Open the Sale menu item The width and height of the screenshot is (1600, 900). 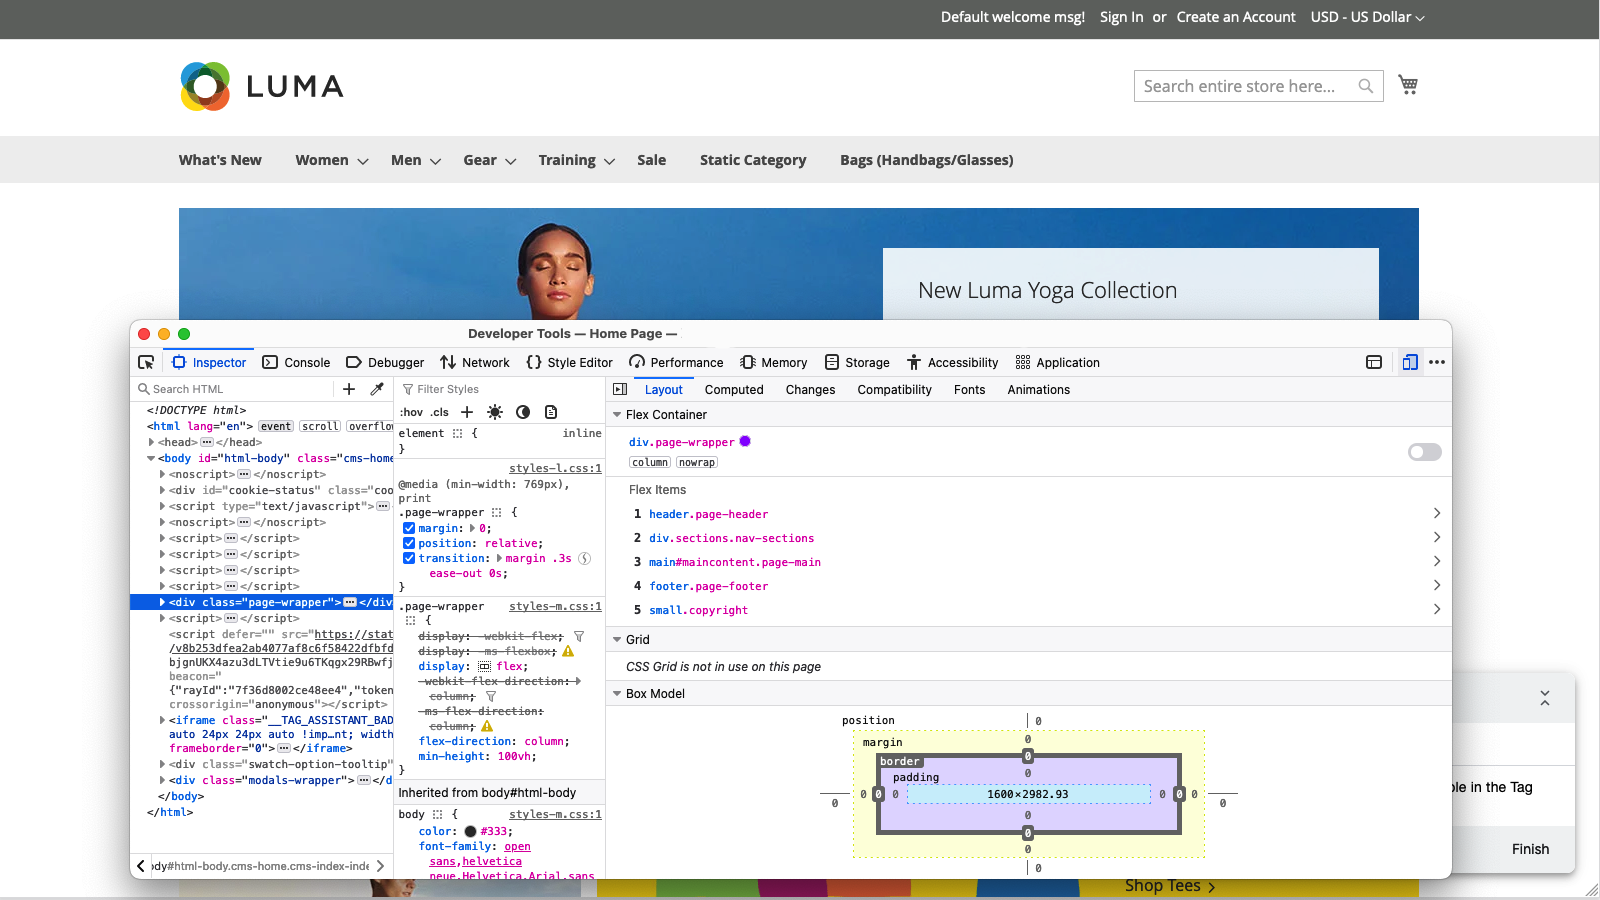point(651,160)
